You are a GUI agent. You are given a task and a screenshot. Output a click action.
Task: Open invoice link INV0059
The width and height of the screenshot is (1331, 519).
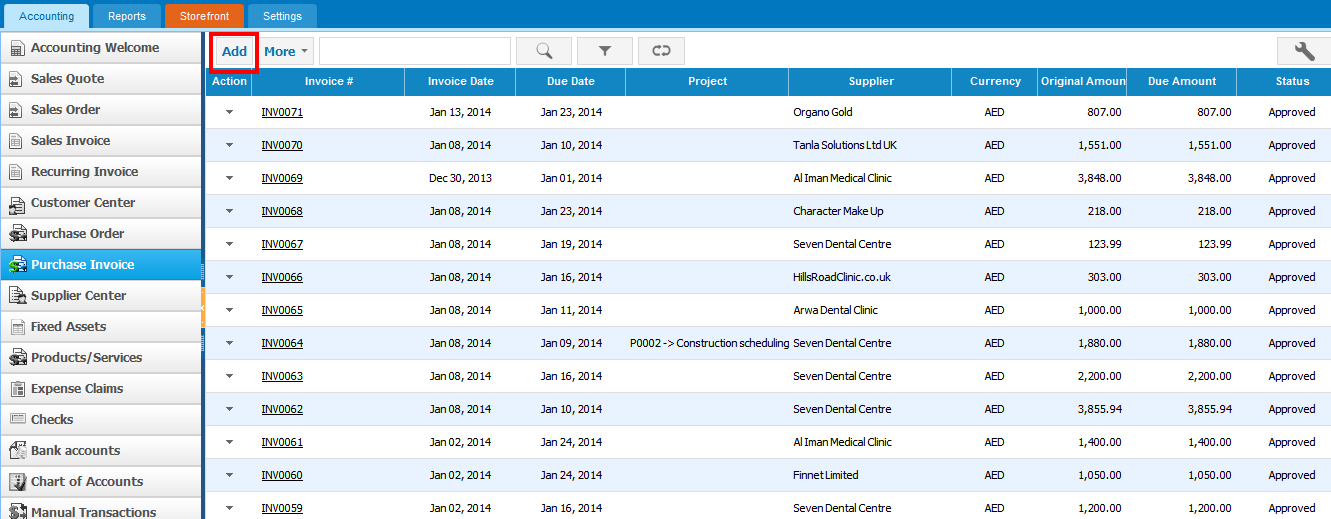coord(282,508)
